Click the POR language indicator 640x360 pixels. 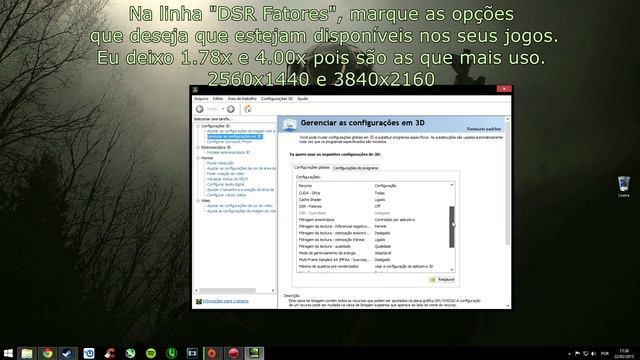point(604,353)
